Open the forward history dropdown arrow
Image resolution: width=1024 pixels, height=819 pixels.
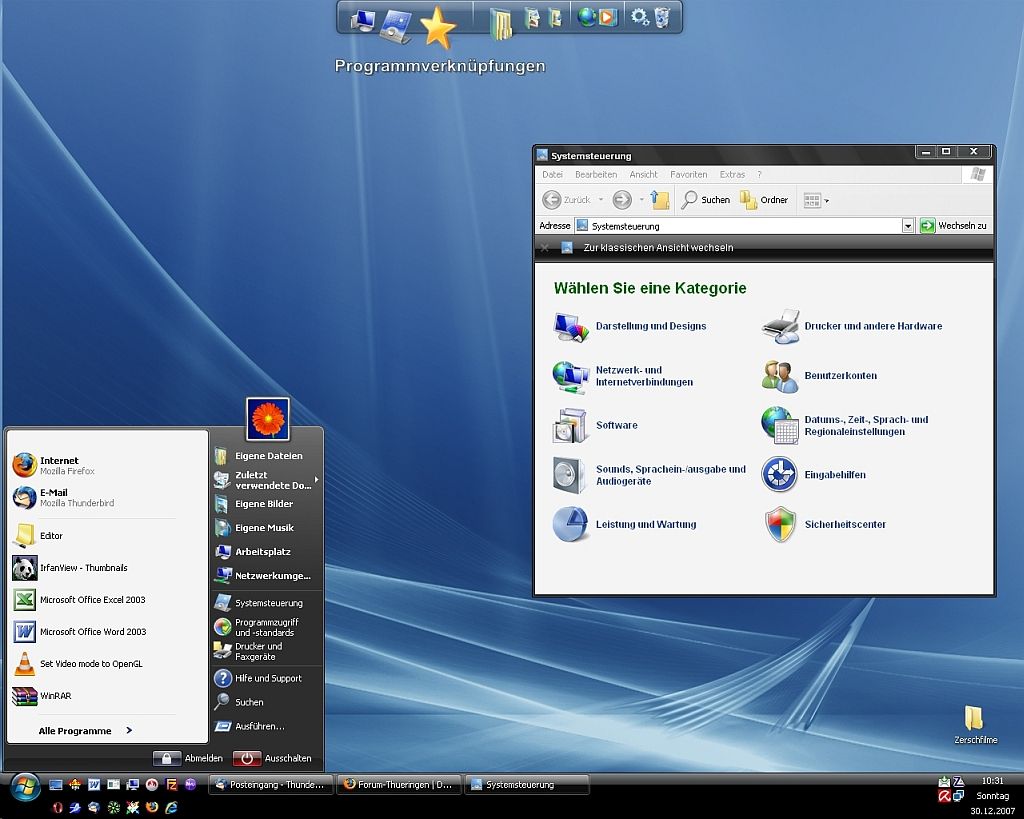point(641,200)
